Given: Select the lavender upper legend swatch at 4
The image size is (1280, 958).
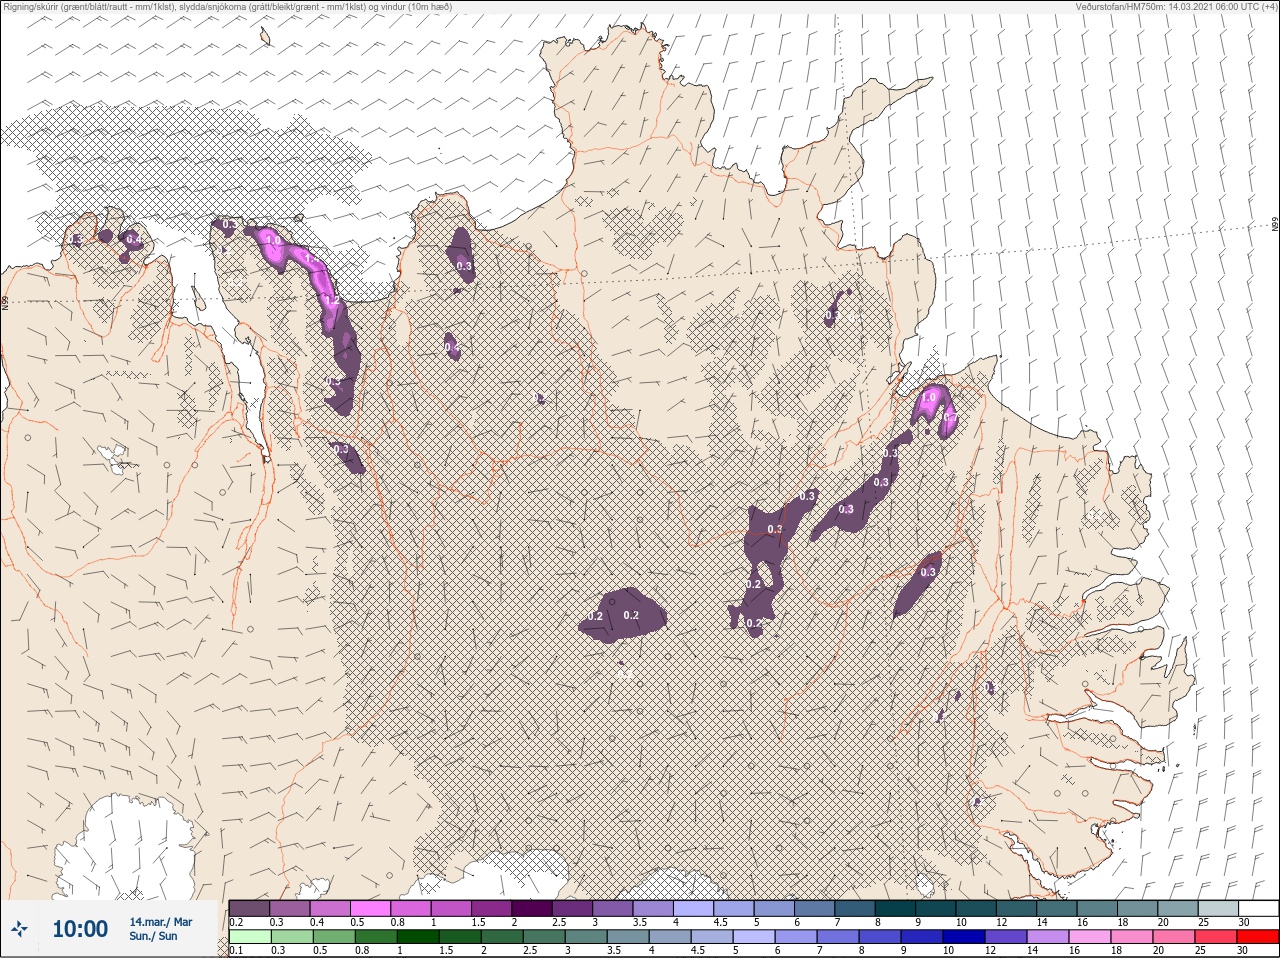Looking at the screenshot, I should coord(693,908).
